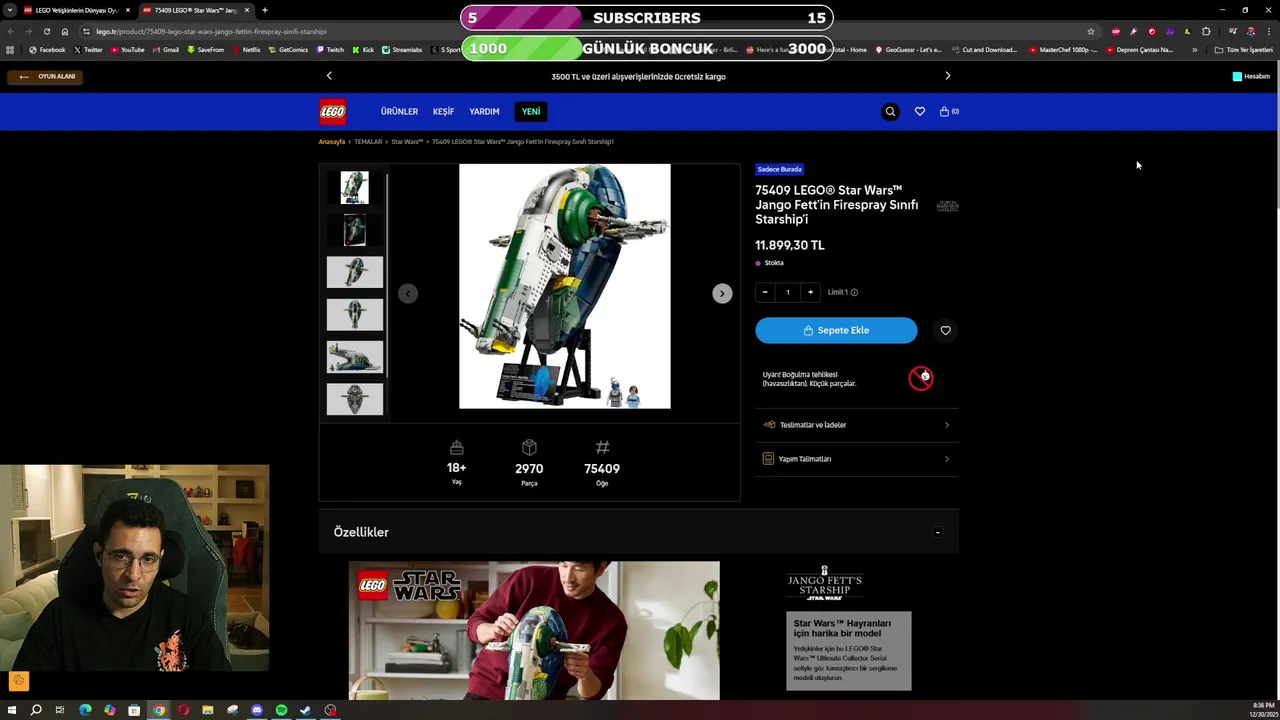Open the site search magnifier icon
1280x720 pixels.
(890, 111)
